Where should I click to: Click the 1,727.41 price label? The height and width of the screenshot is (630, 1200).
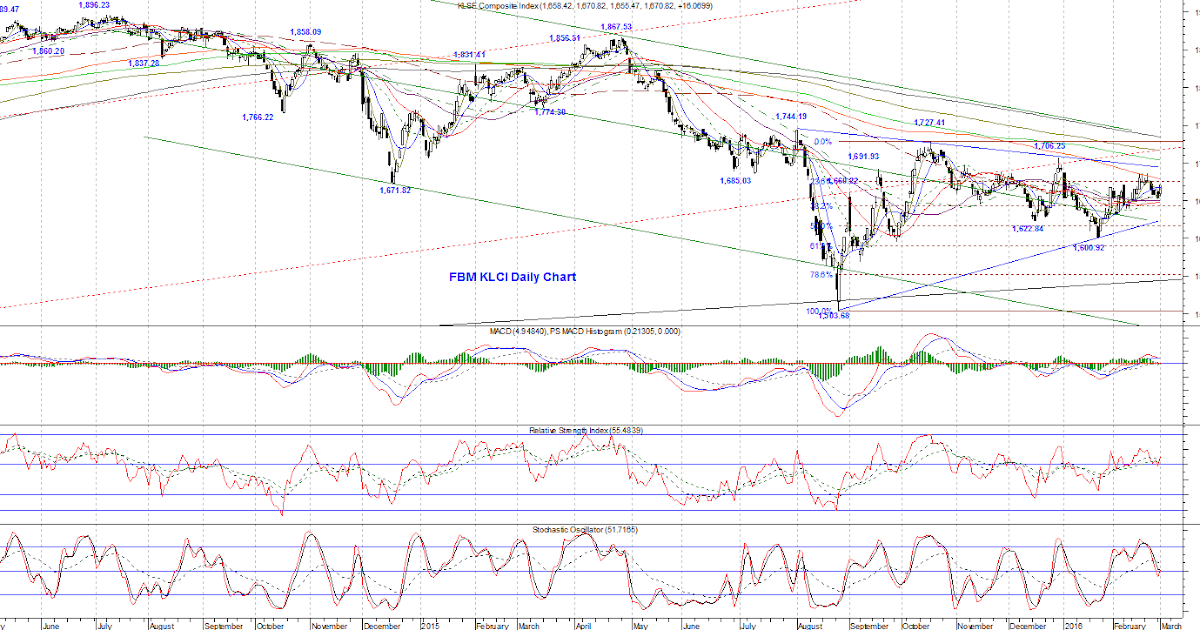929,122
